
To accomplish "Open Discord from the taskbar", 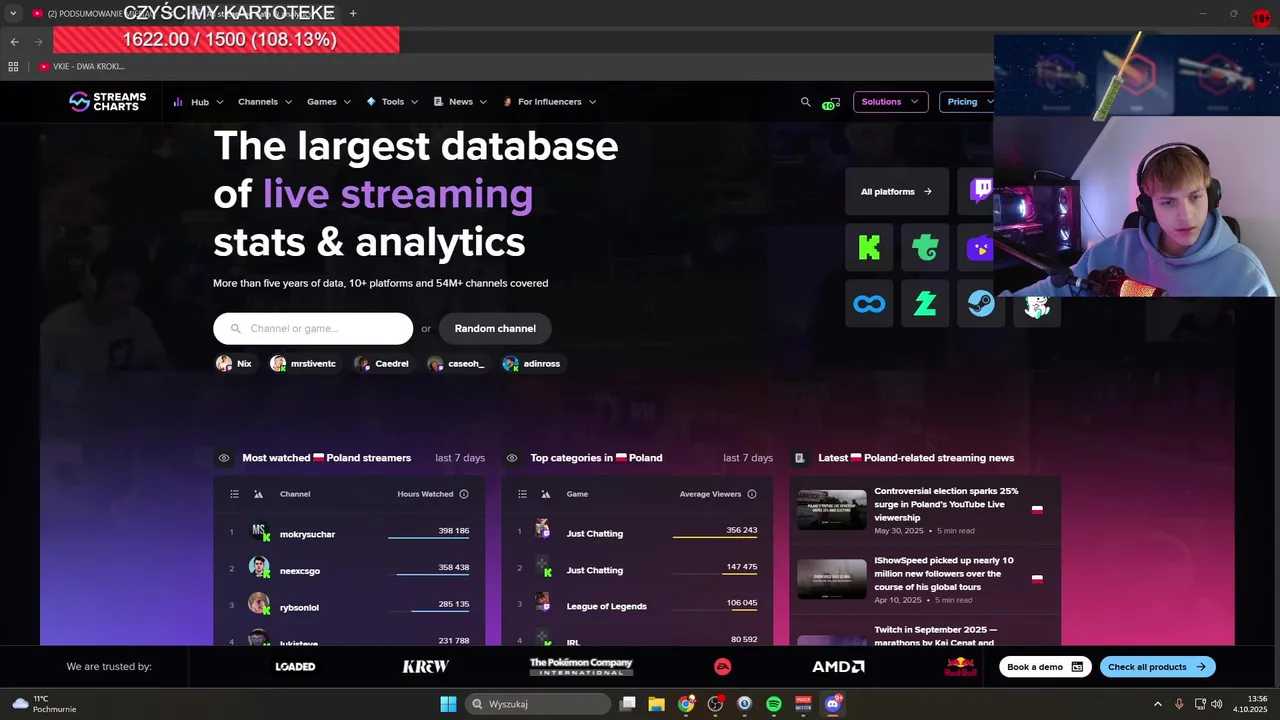I will [833, 704].
